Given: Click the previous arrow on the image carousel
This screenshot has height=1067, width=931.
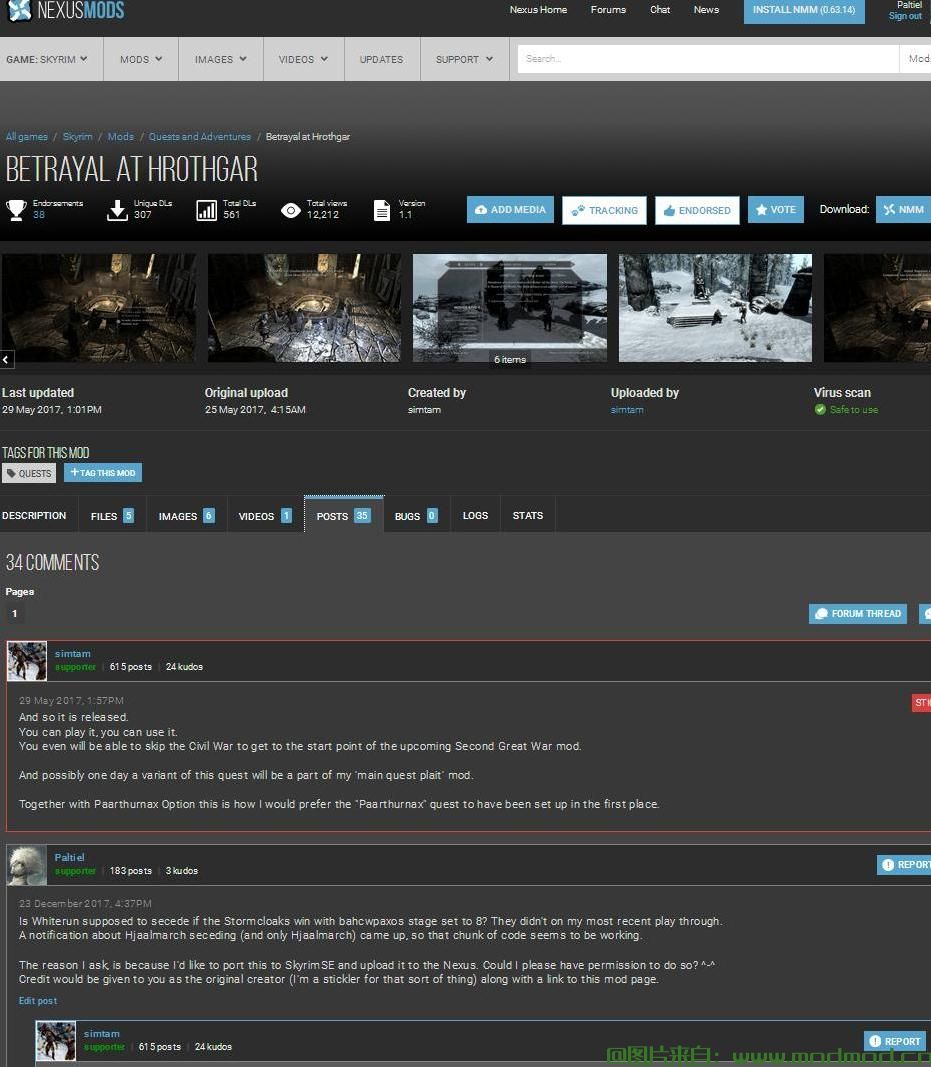Looking at the screenshot, I should pos(6,359).
